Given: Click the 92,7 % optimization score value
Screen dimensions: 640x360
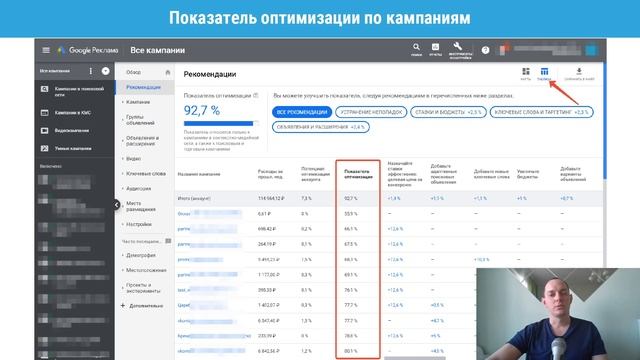Looking at the screenshot, I should pyautogui.click(x=202, y=110).
